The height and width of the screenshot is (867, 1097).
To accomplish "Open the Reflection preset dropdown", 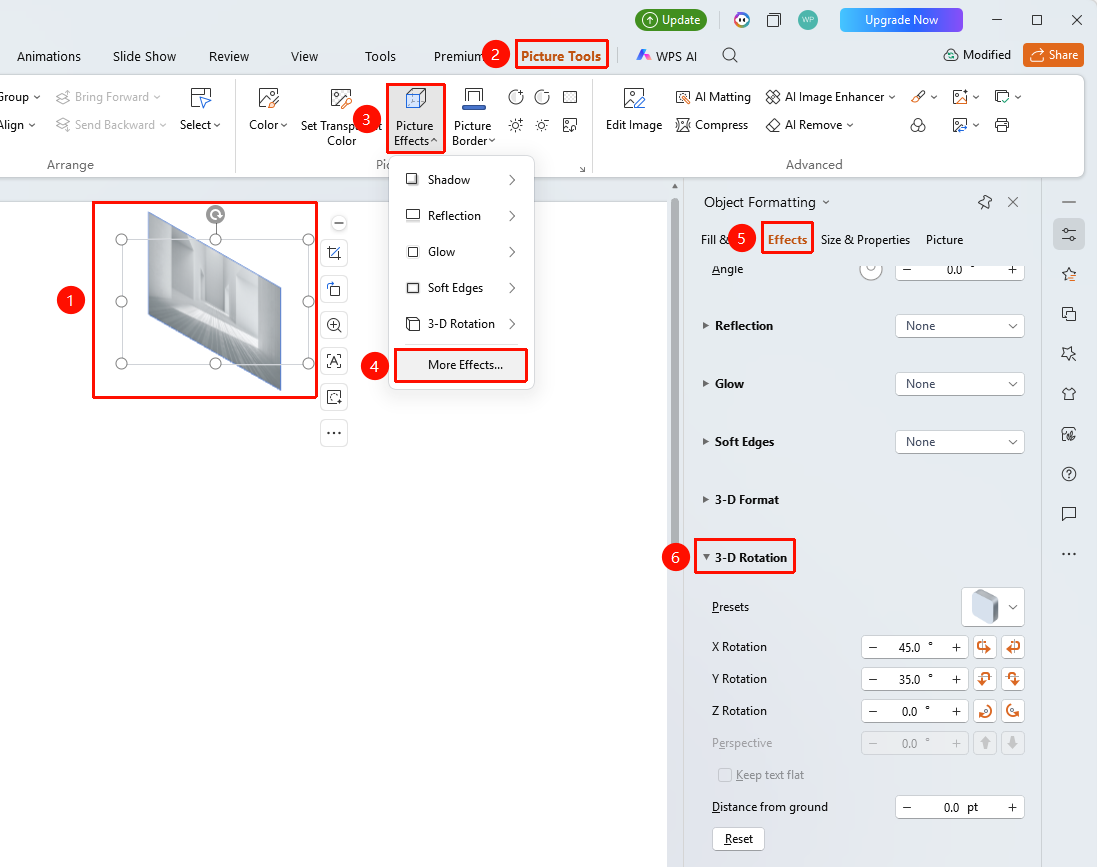I will pos(959,325).
